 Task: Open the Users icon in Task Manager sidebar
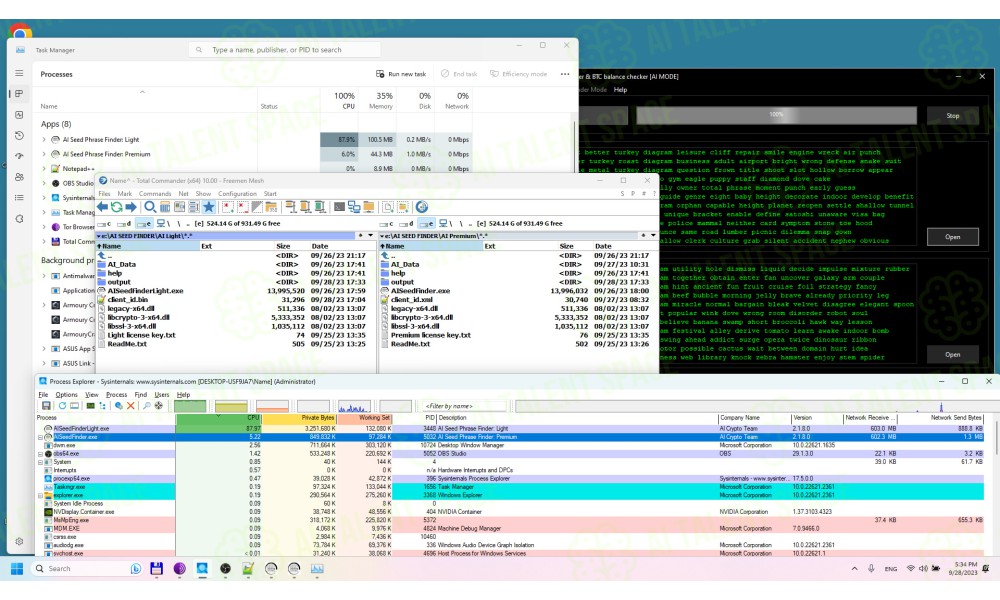[x=19, y=177]
